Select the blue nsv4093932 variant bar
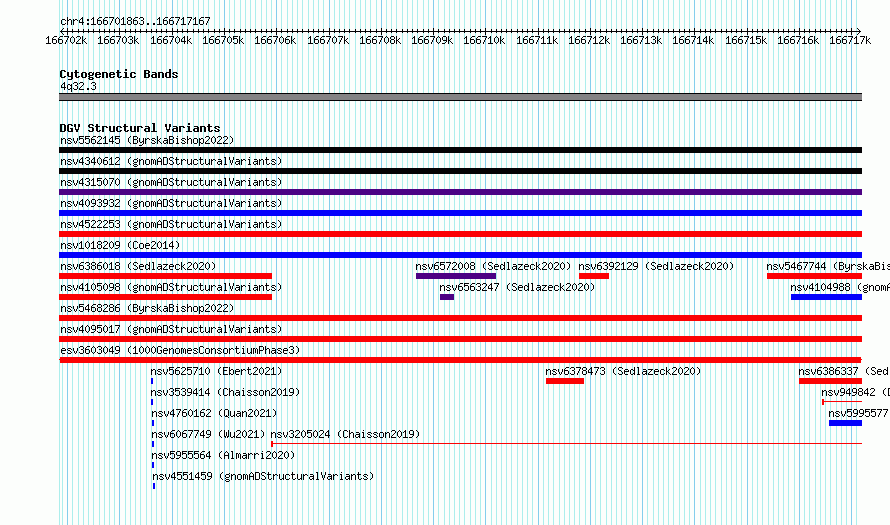Image resolution: width=890 pixels, height=525 pixels. pyautogui.click(x=460, y=213)
